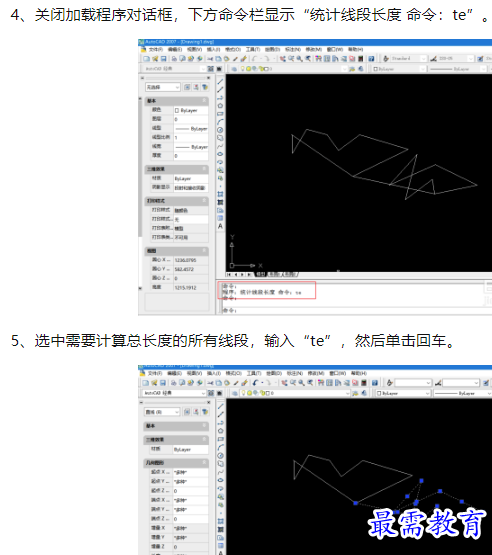Click Quick Select icon in step 4 properties palette

point(205,87)
